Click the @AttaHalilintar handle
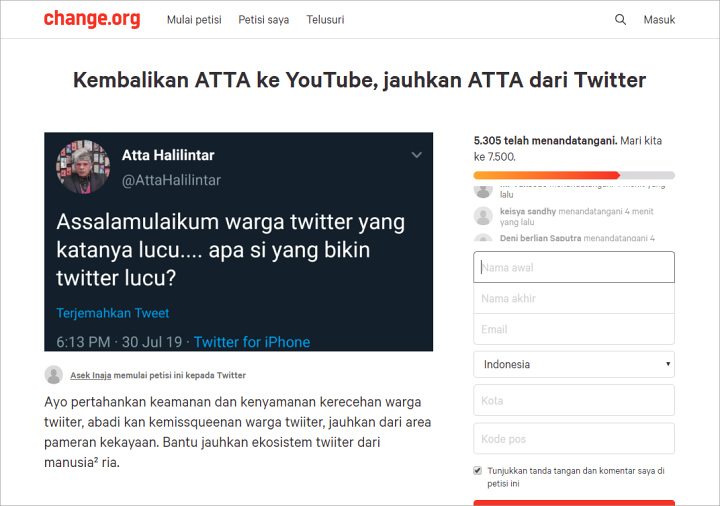 171,180
